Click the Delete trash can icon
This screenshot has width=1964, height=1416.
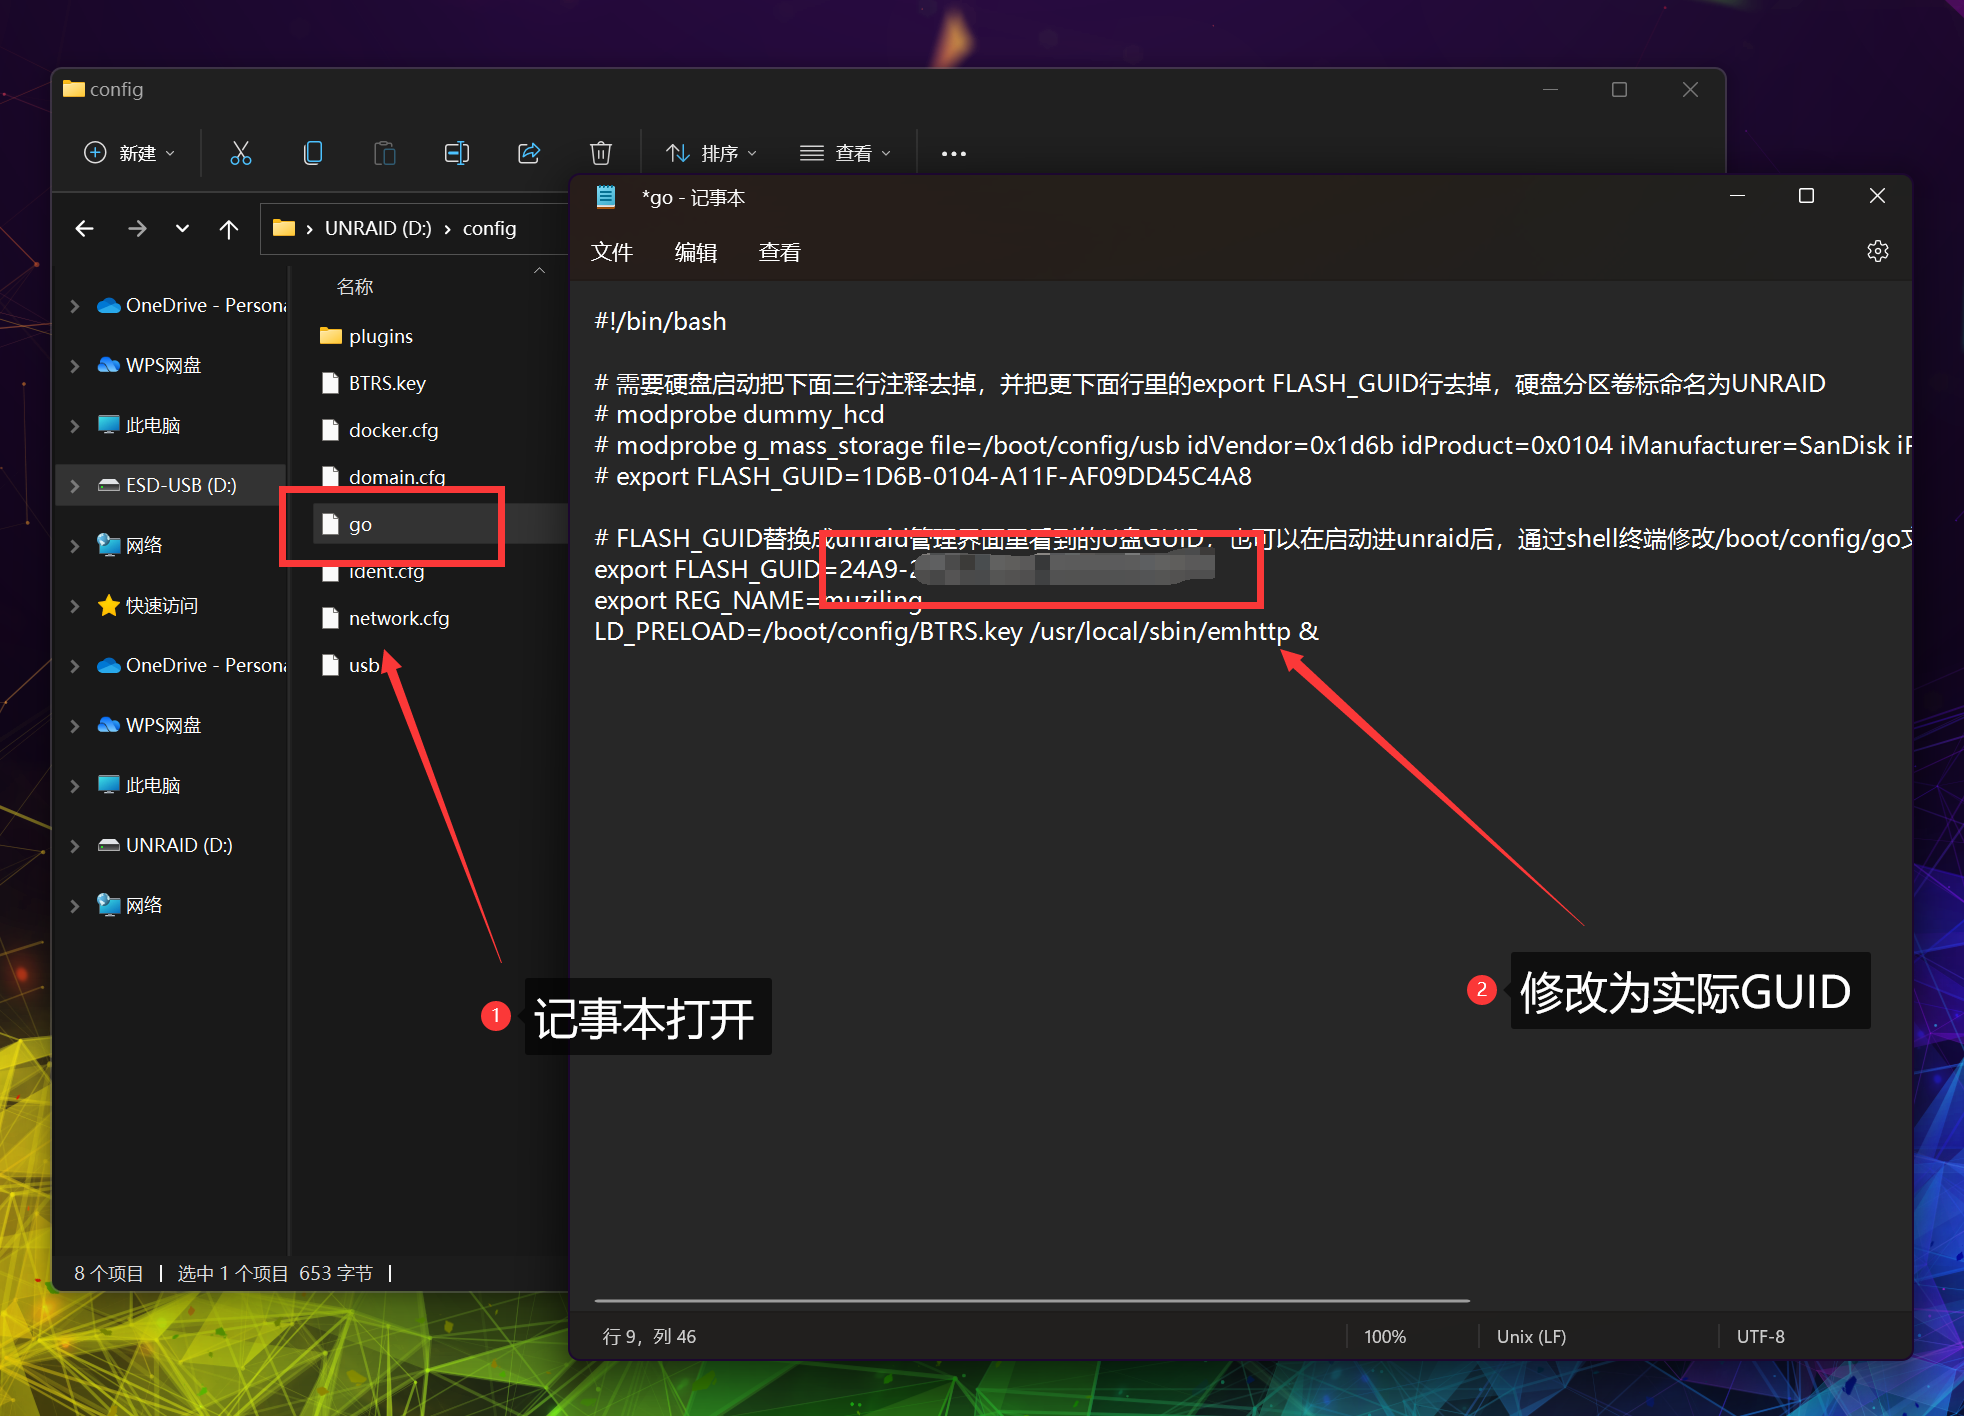pyautogui.click(x=601, y=153)
